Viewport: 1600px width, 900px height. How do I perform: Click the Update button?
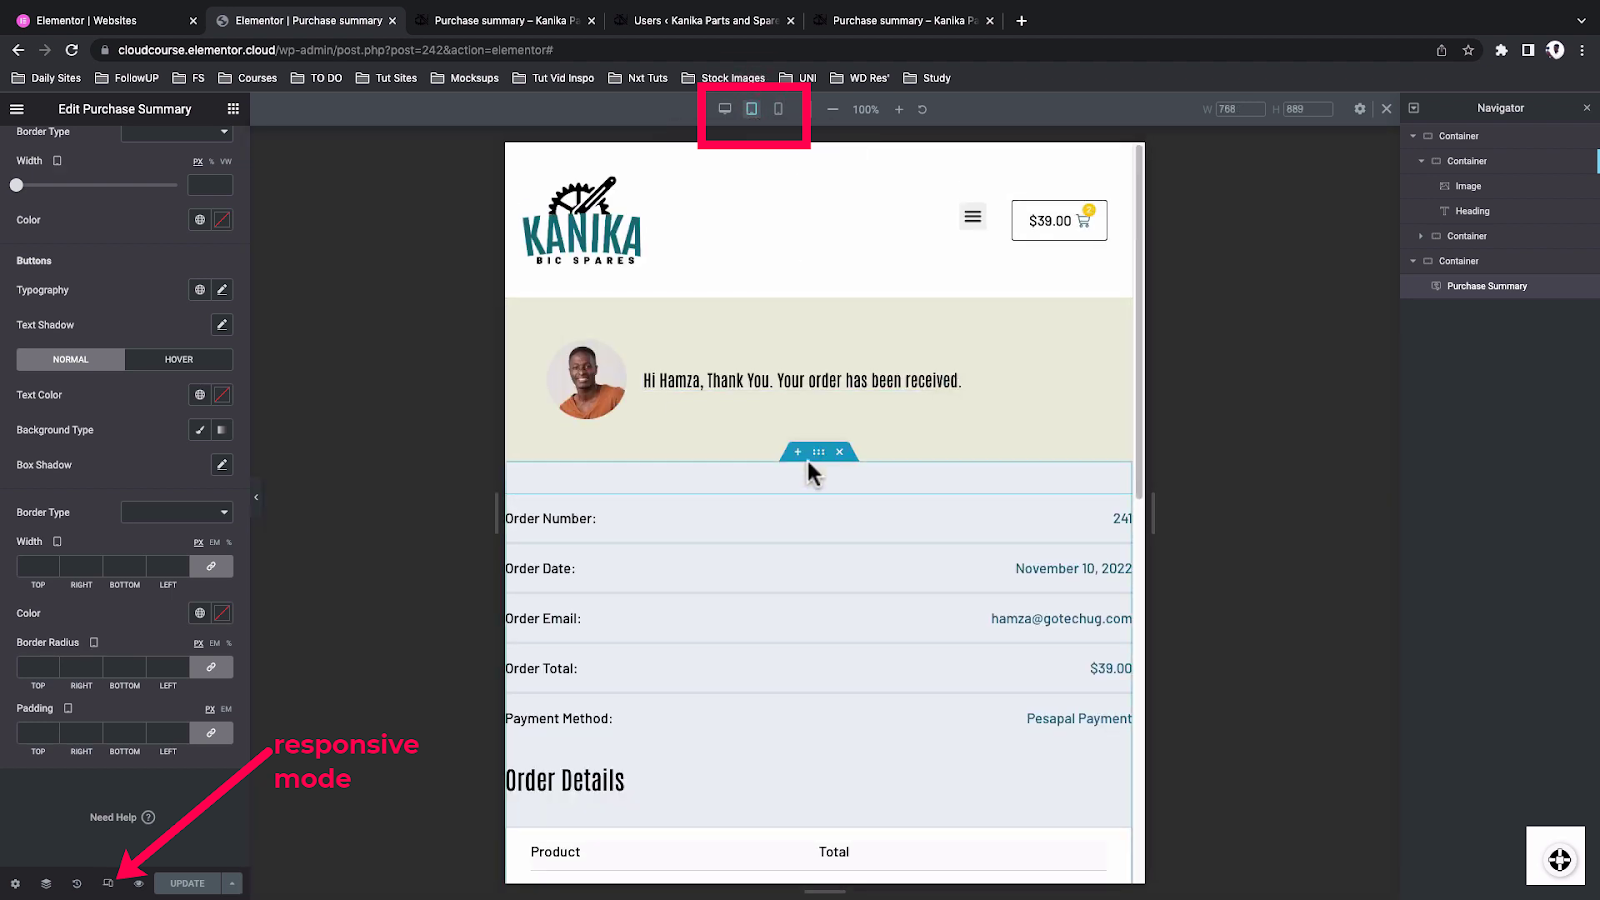coord(187,884)
